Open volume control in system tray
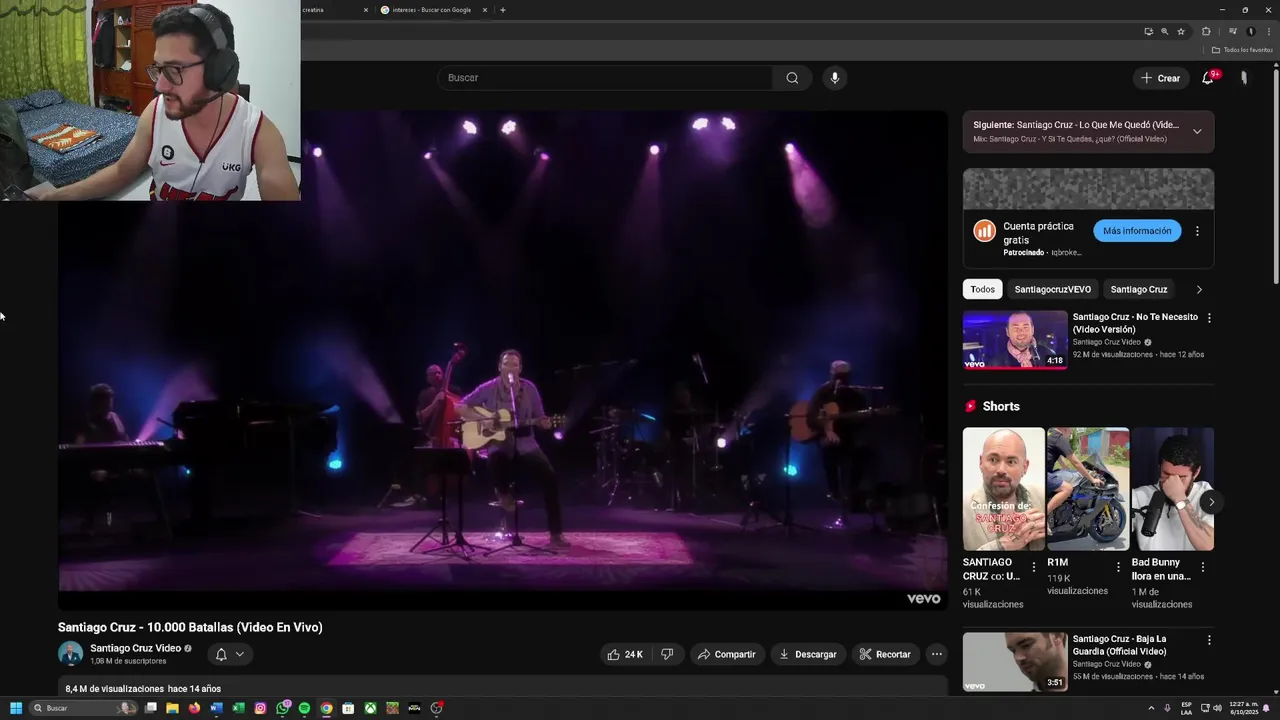The width and height of the screenshot is (1280, 720). point(1217,708)
